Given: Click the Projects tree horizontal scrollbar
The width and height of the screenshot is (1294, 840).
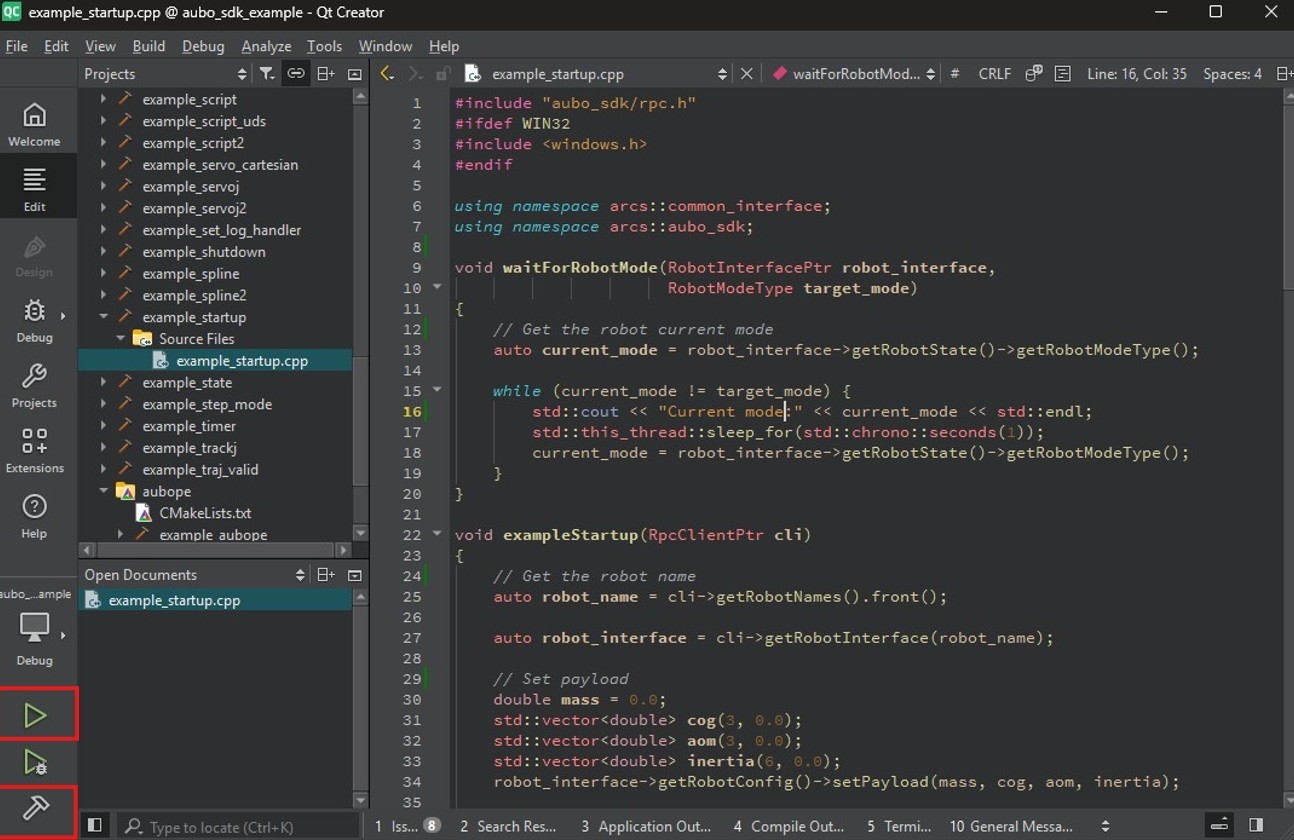Looking at the screenshot, I should coord(215,550).
